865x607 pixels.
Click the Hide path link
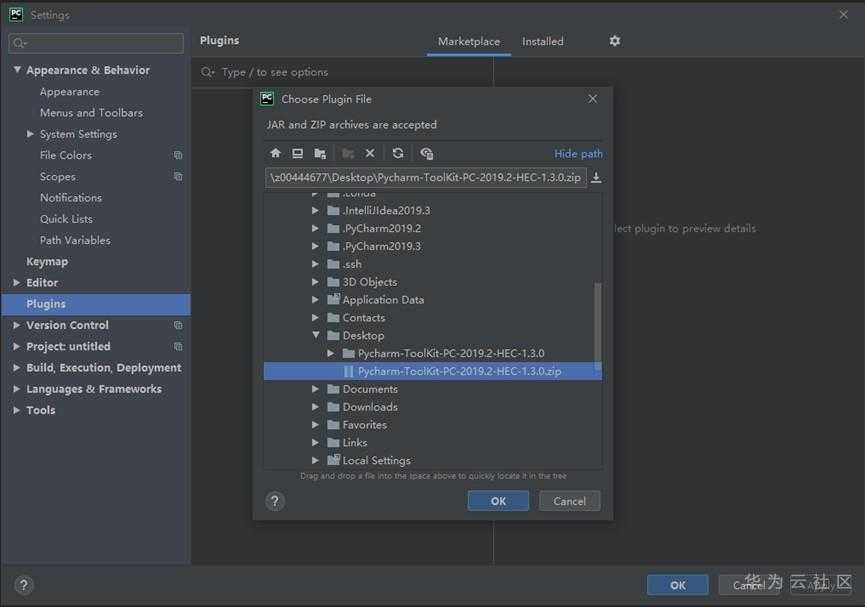578,154
